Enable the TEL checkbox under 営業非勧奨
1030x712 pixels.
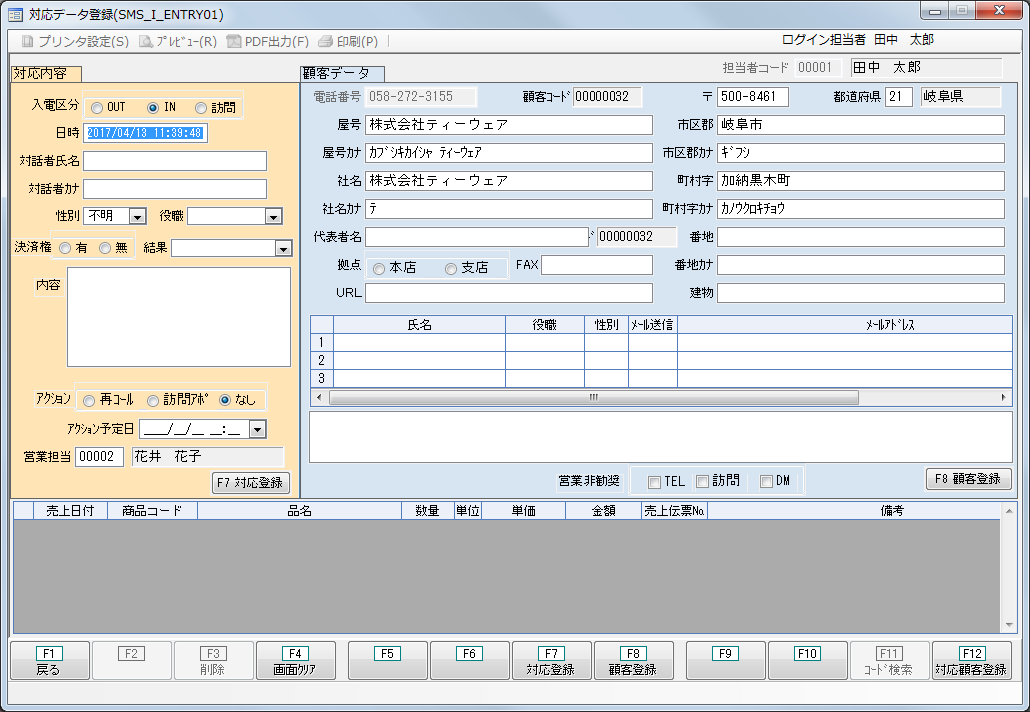[654, 482]
